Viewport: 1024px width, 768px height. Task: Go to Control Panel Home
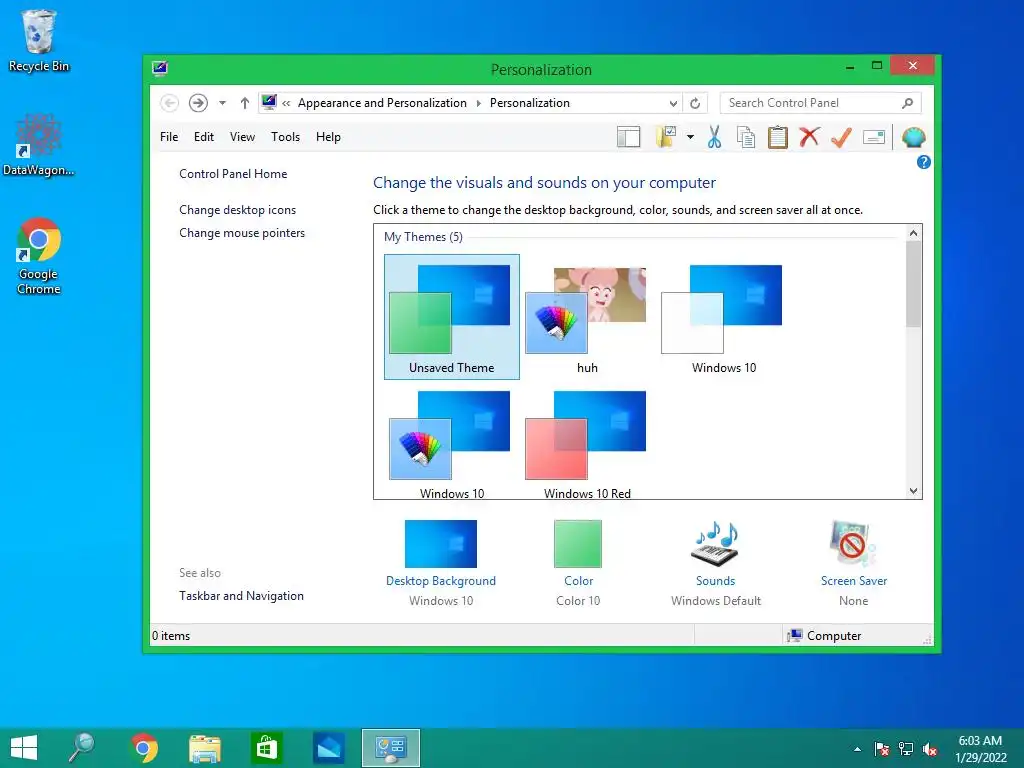[x=233, y=174]
